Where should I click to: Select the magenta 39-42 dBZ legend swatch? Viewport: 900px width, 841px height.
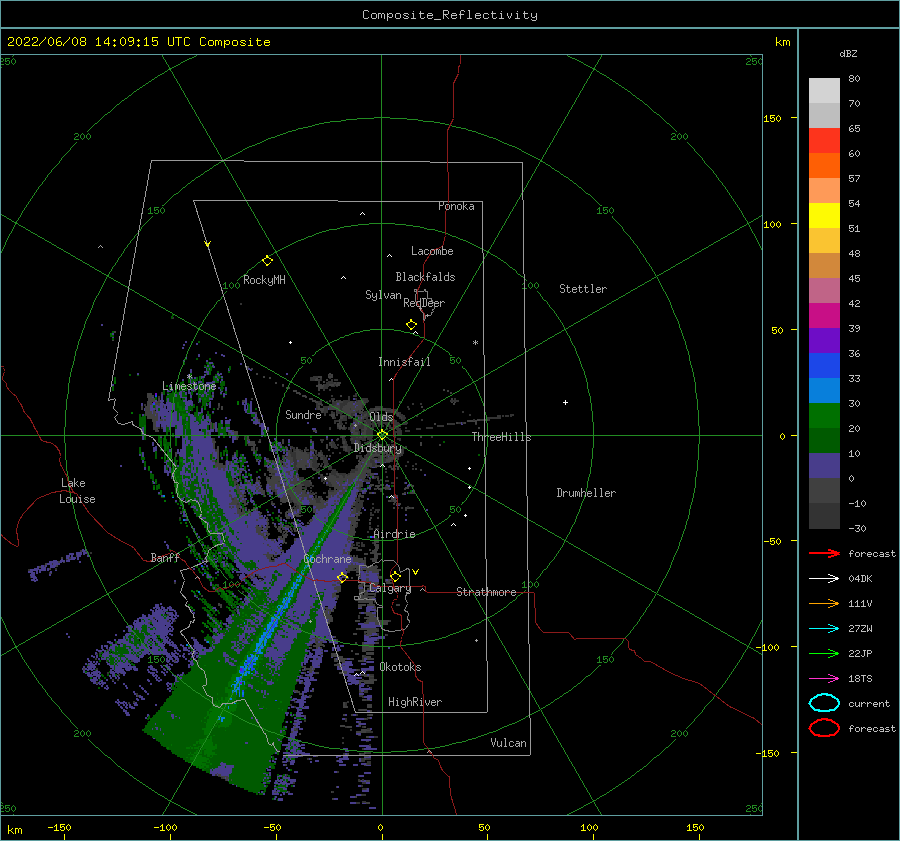(824, 316)
